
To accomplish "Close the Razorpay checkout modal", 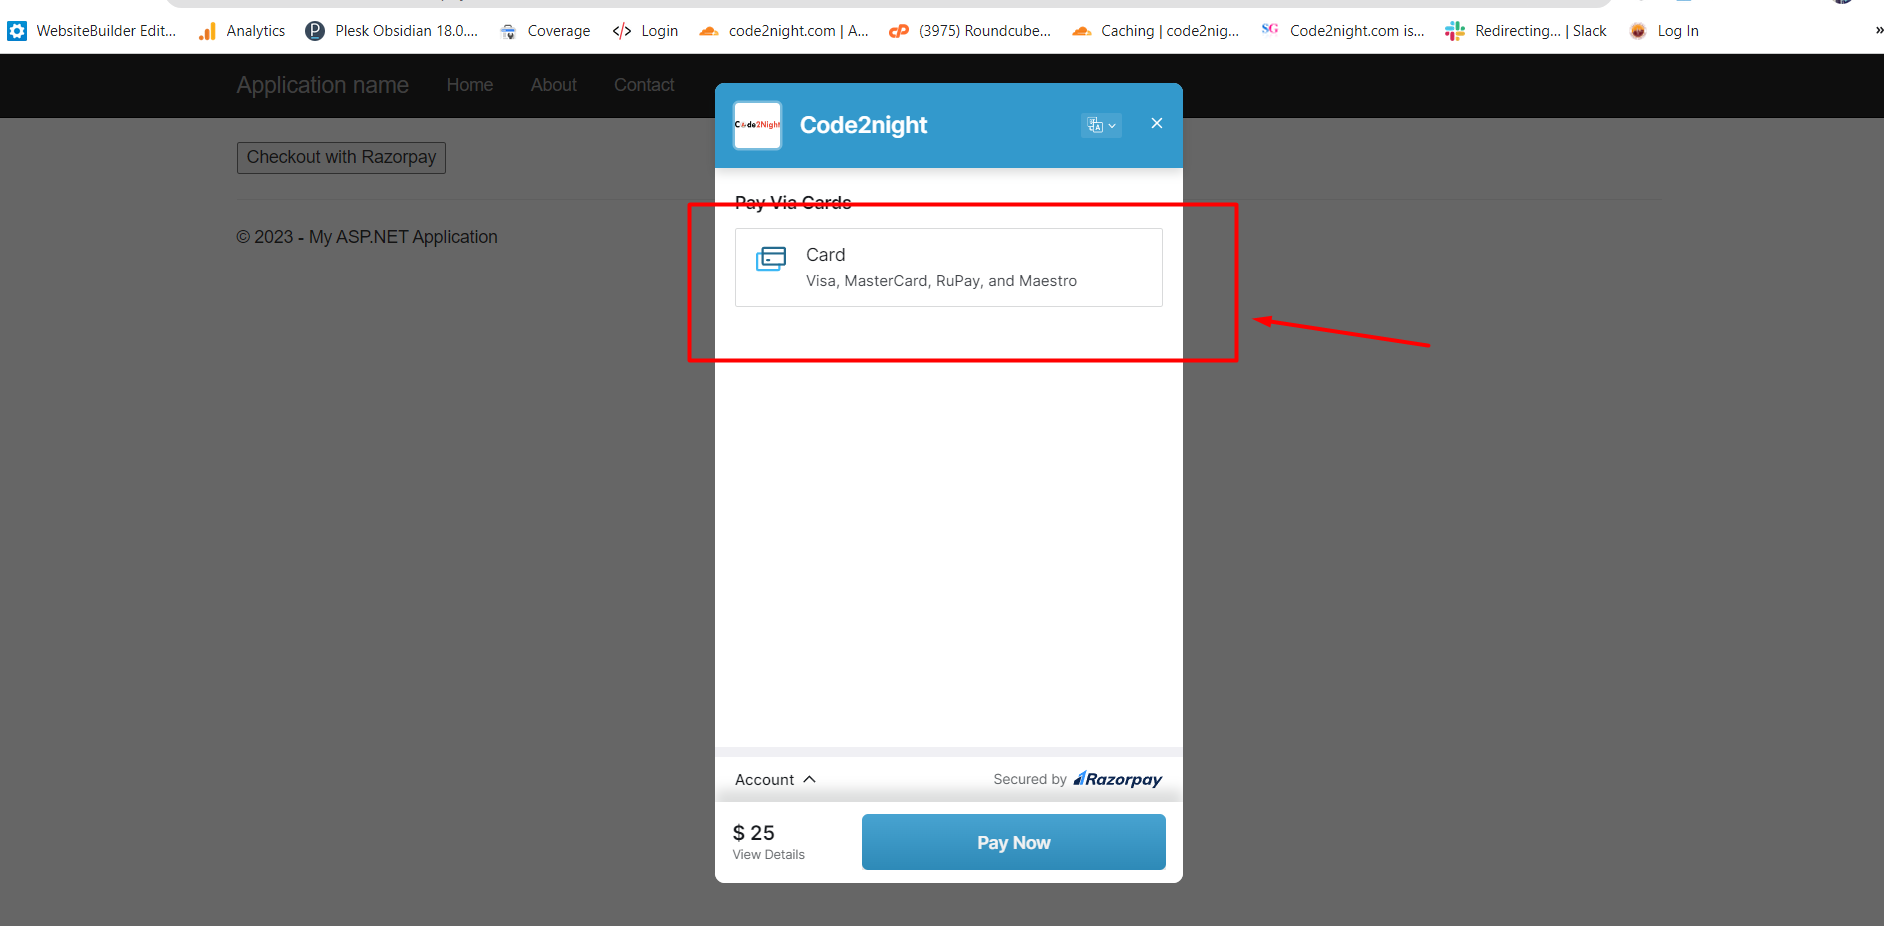I will 1157,123.
